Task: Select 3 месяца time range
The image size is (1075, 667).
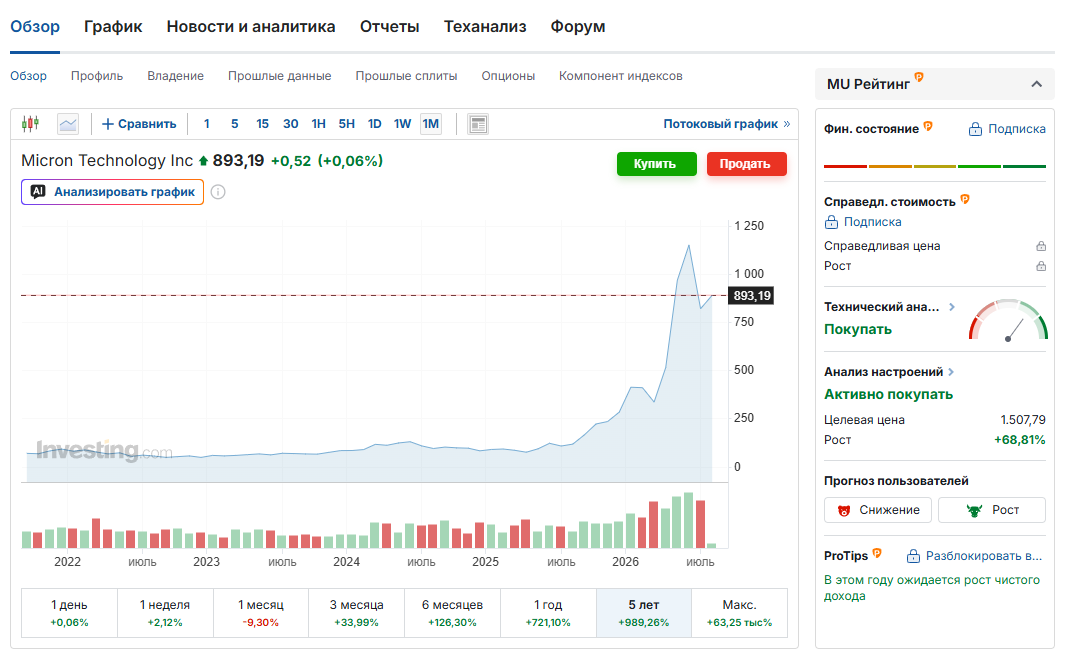Action: pos(357,613)
